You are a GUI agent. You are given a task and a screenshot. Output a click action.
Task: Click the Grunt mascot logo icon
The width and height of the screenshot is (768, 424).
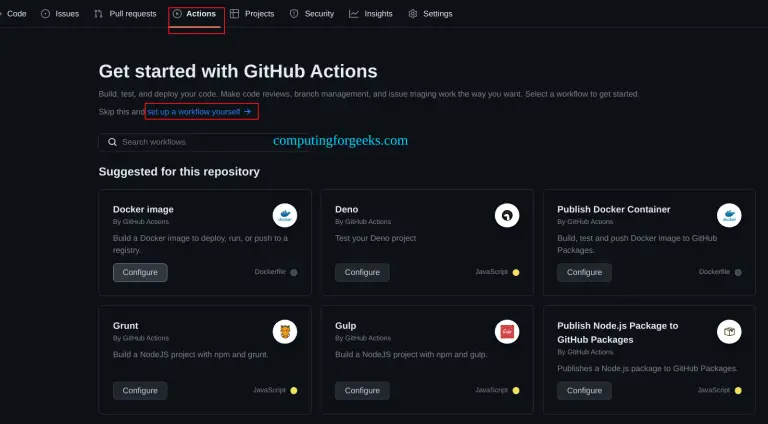coord(285,332)
